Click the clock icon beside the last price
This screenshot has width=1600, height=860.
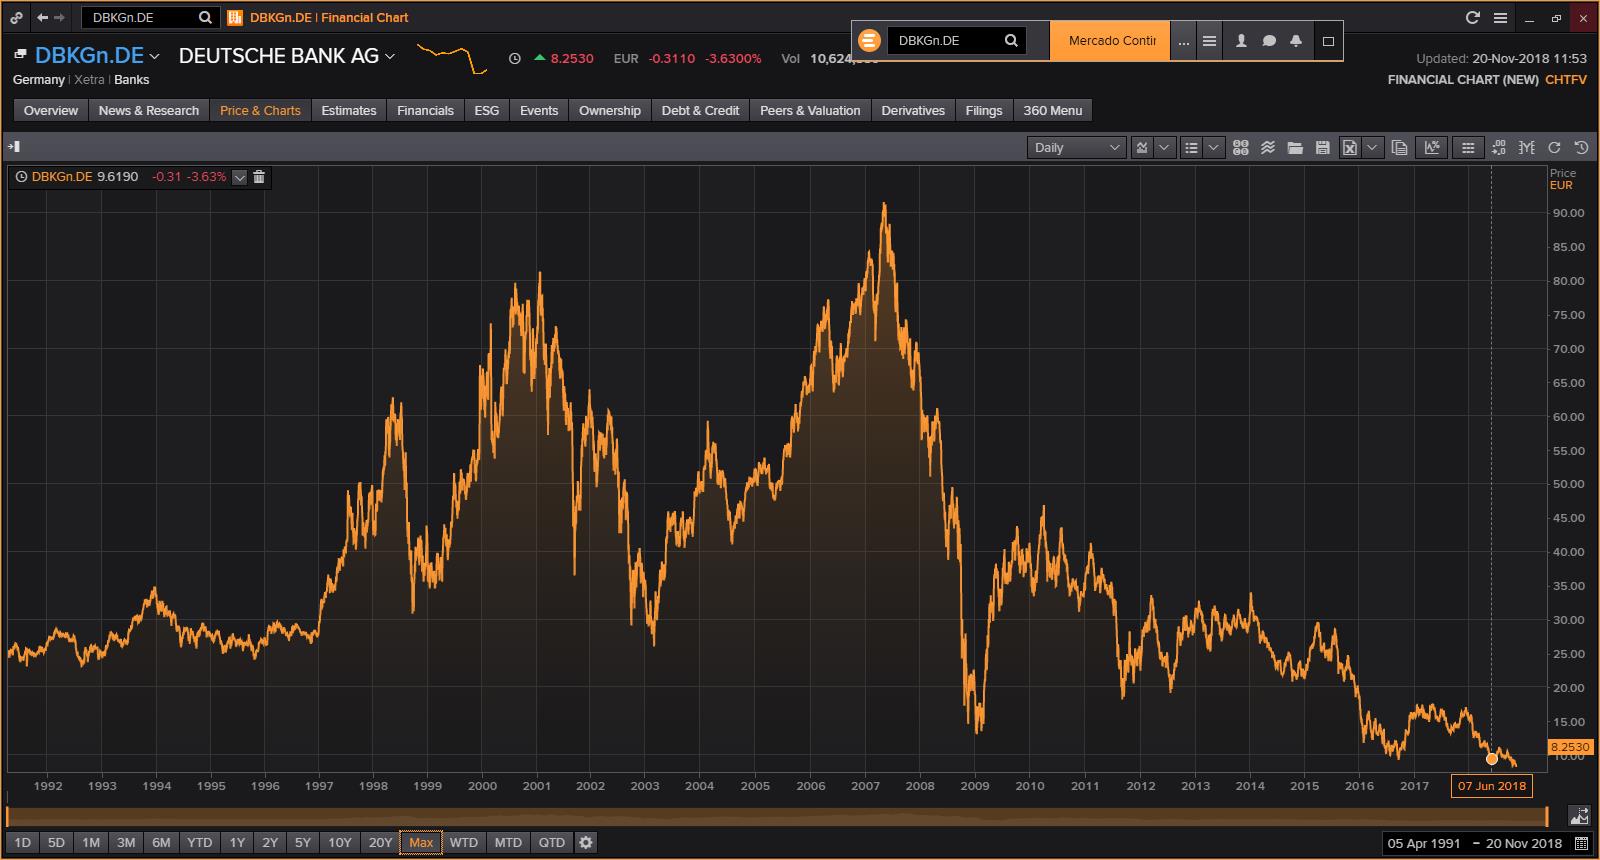[x=514, y=58]
